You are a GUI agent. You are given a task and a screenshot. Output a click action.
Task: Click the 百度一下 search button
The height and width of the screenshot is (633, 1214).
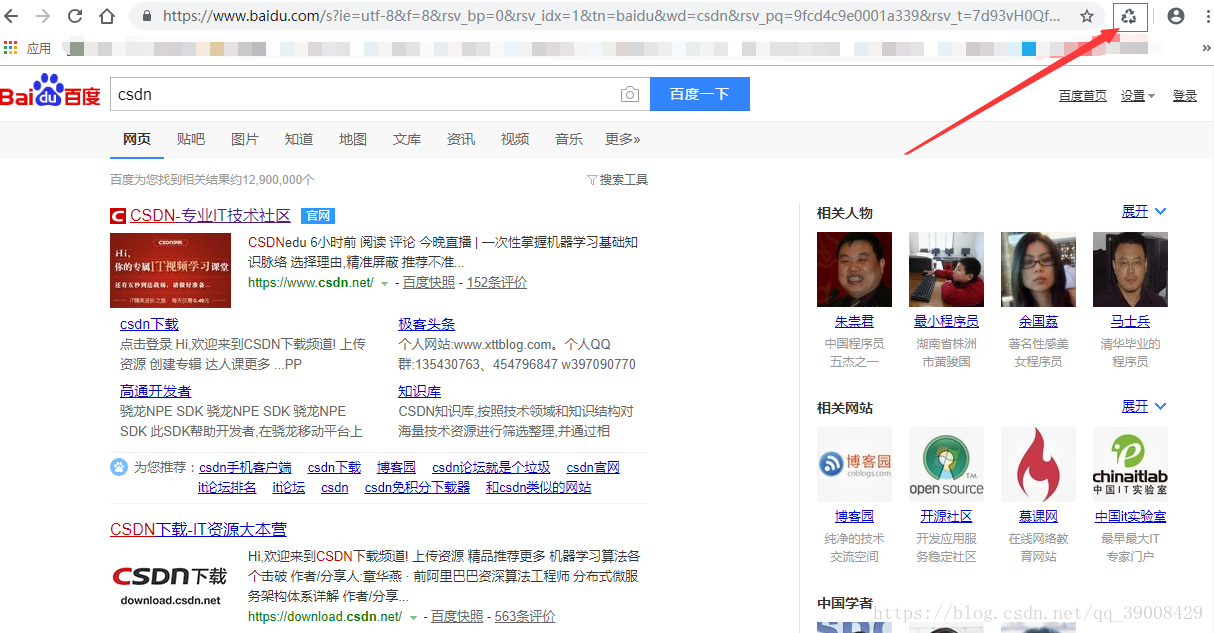(700, 94)
